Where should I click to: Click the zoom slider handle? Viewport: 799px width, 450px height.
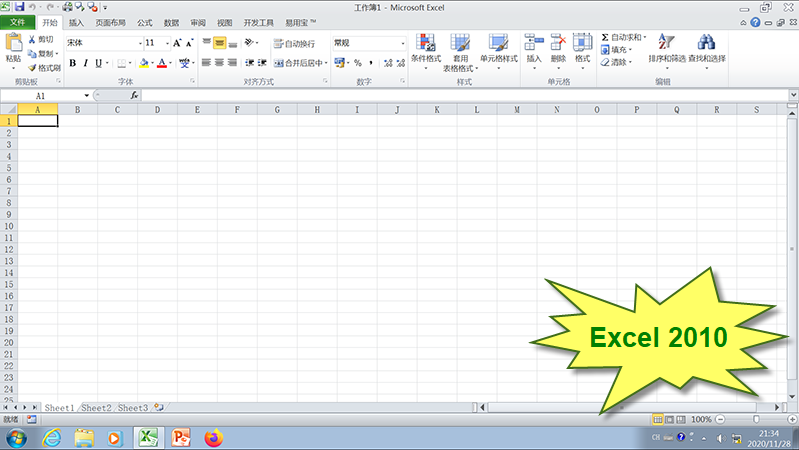click(756, 419)
